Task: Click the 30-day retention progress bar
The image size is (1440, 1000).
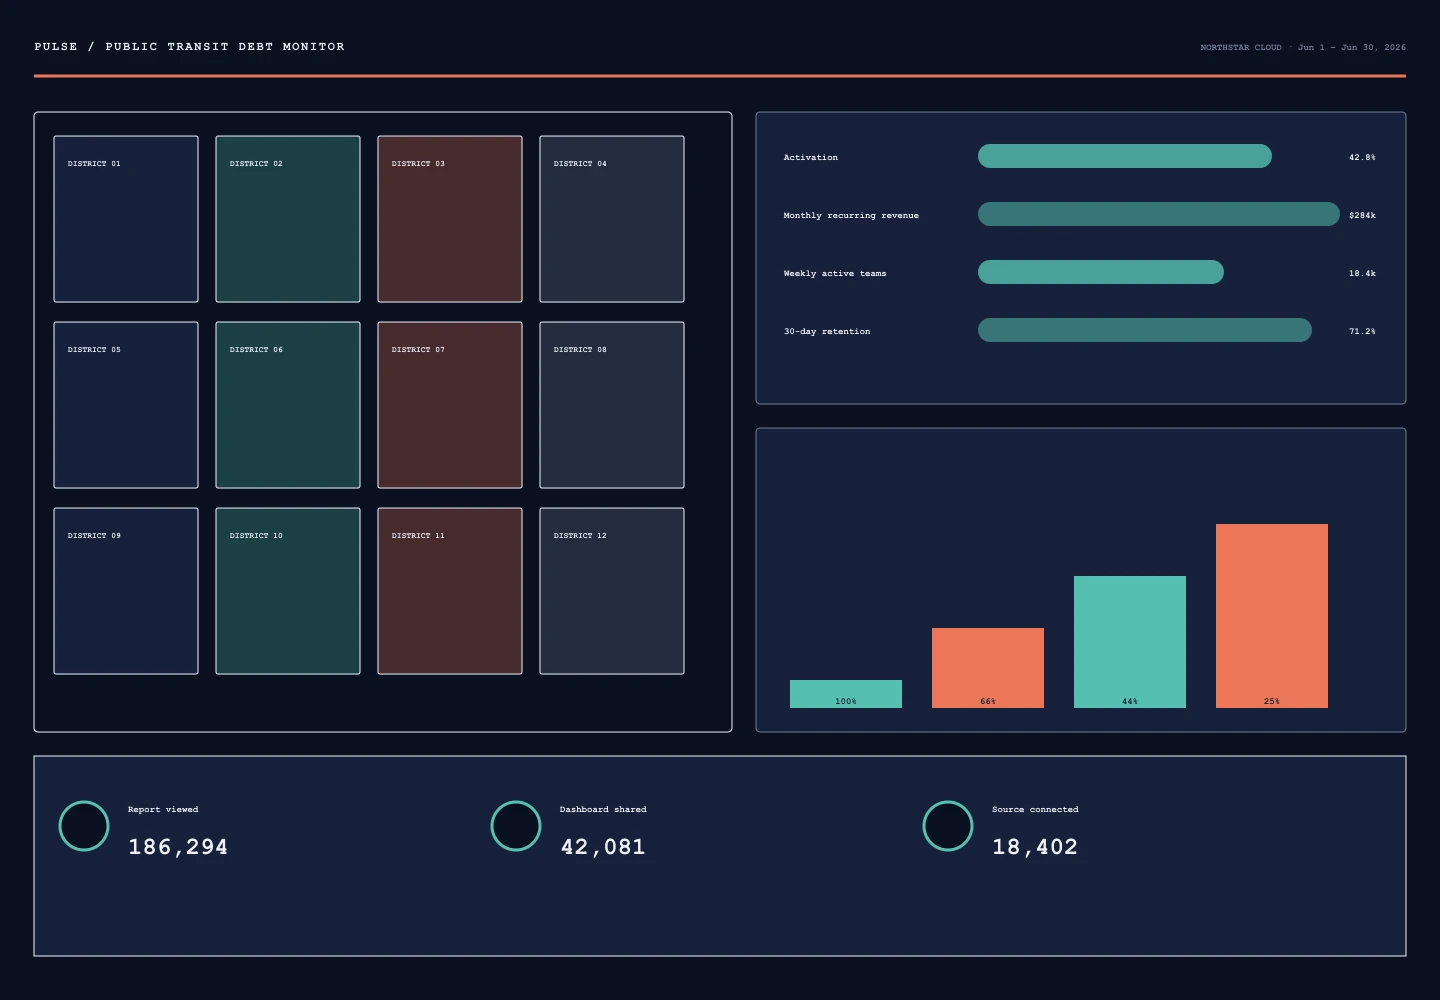Action: pos(1145,330)
